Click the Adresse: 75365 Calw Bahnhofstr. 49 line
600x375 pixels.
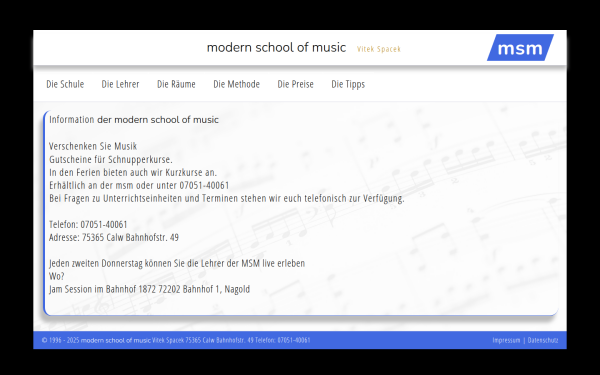(x=114, y=237)
